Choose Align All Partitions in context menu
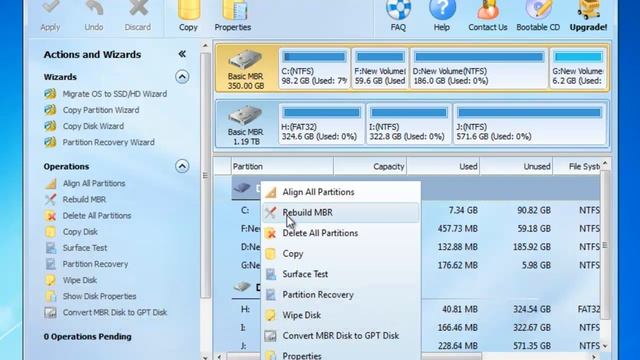This screenshot has height=360, width=640. 341,192
